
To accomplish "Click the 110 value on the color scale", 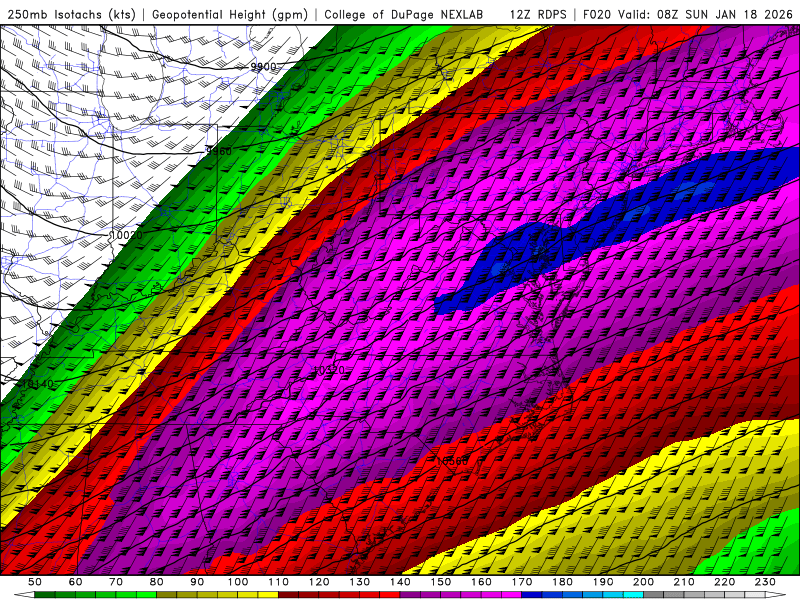I will coord(279,582).
